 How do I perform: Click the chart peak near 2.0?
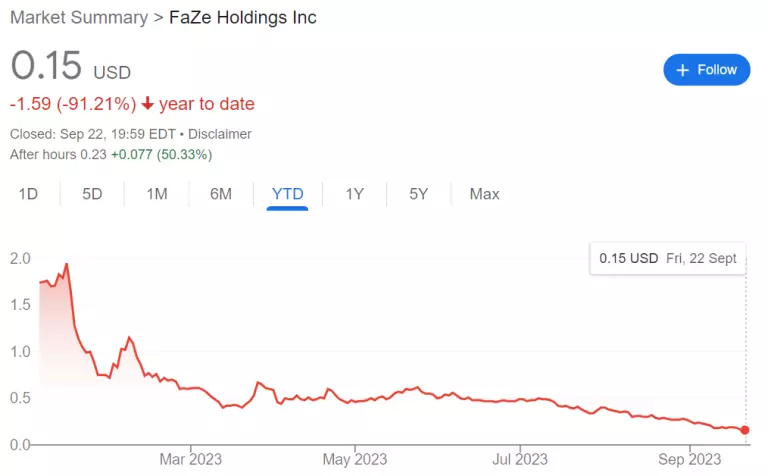66,265
